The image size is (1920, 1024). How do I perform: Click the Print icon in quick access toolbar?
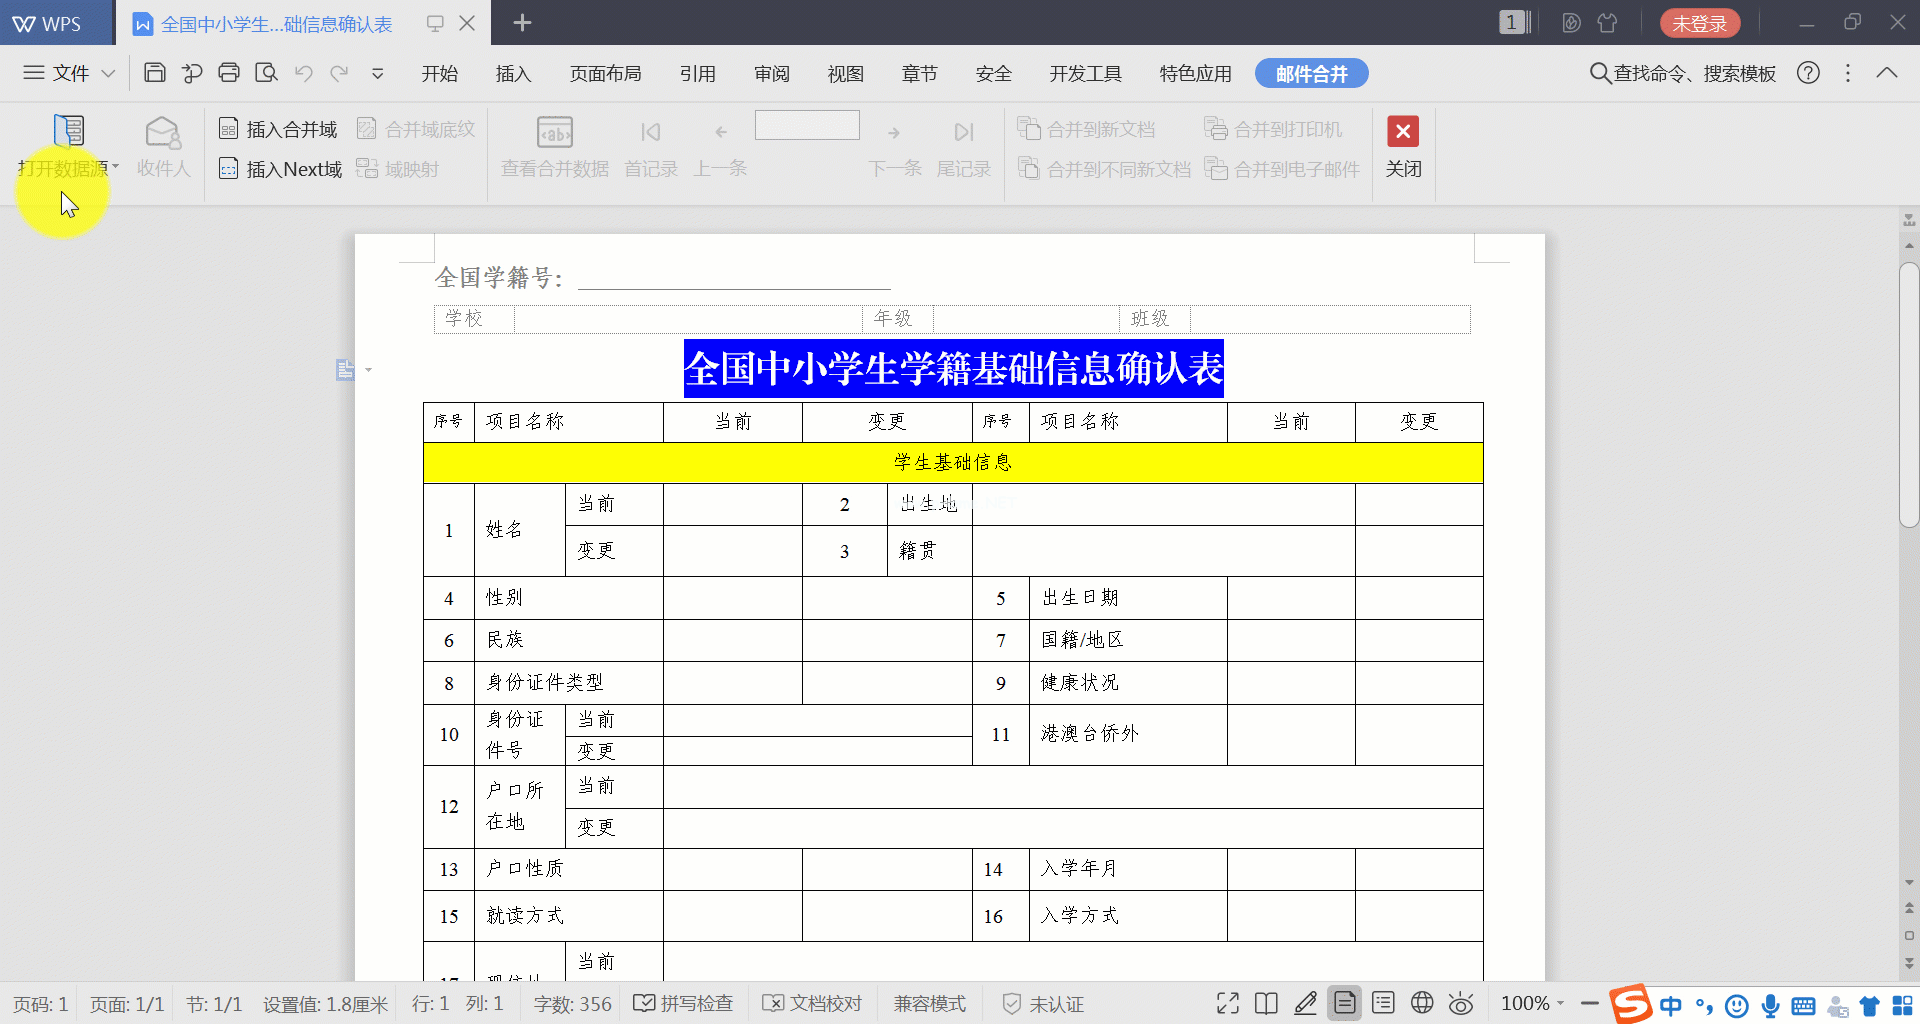229,73
